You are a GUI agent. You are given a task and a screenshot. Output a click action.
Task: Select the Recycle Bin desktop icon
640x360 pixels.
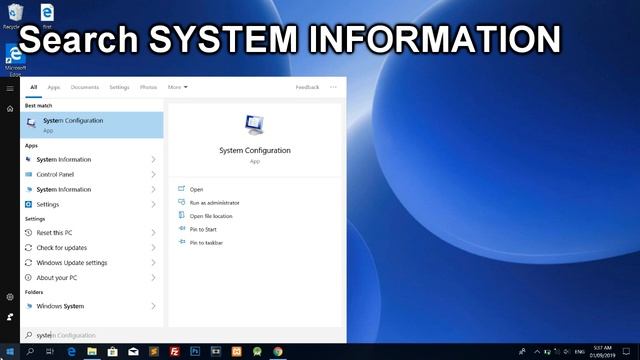[x=15, y=16]
